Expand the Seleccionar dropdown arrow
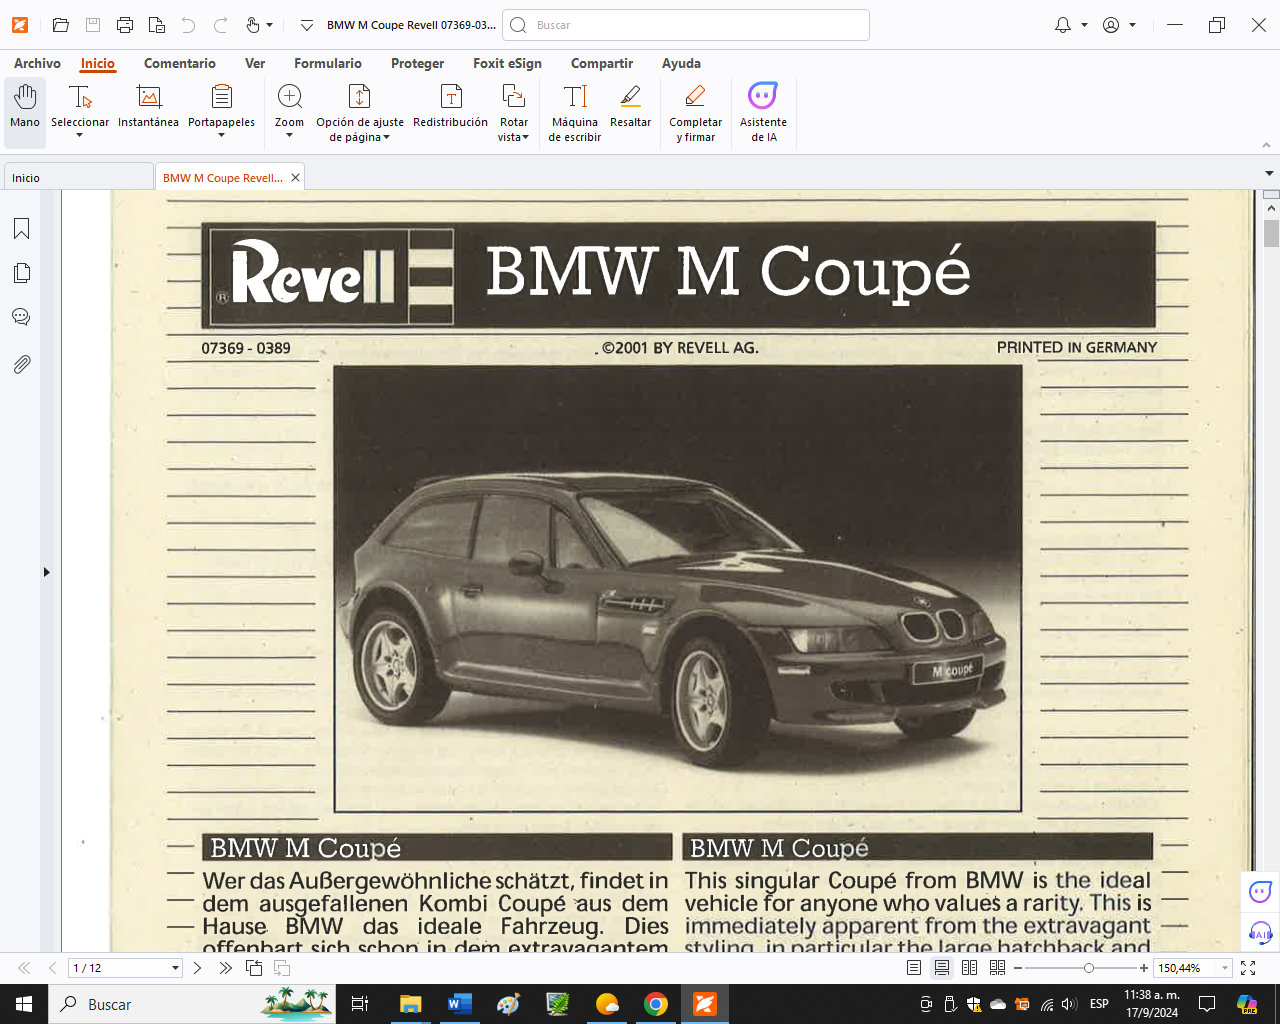Screen dimensions: 1280x1024 click(x=80, y=136)
